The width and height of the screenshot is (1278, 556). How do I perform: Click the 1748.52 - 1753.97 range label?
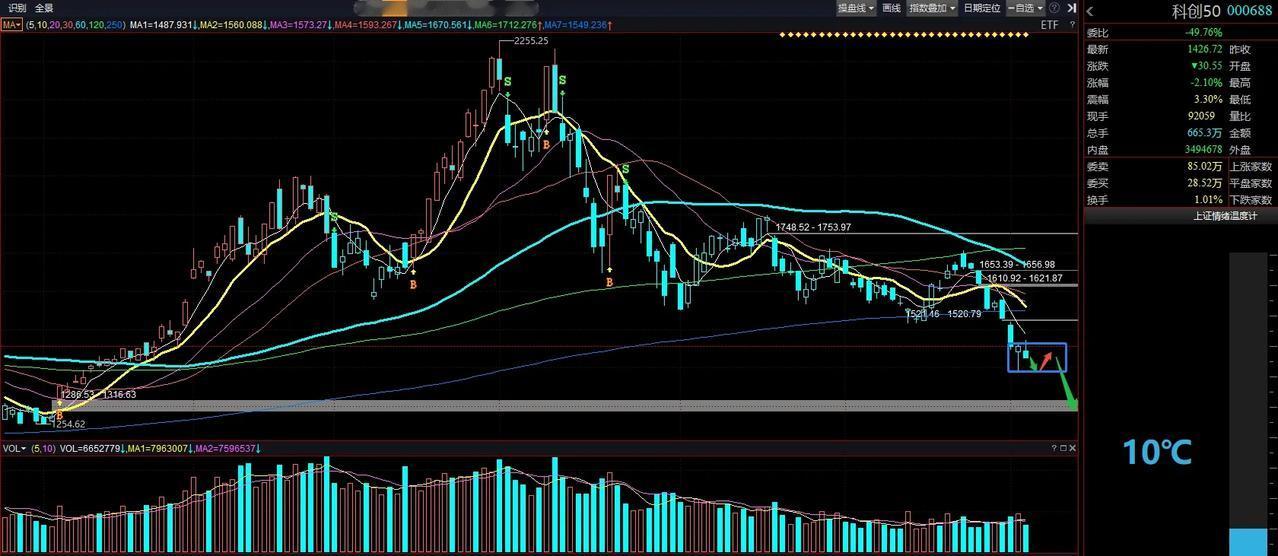click(x=813, y=227)
